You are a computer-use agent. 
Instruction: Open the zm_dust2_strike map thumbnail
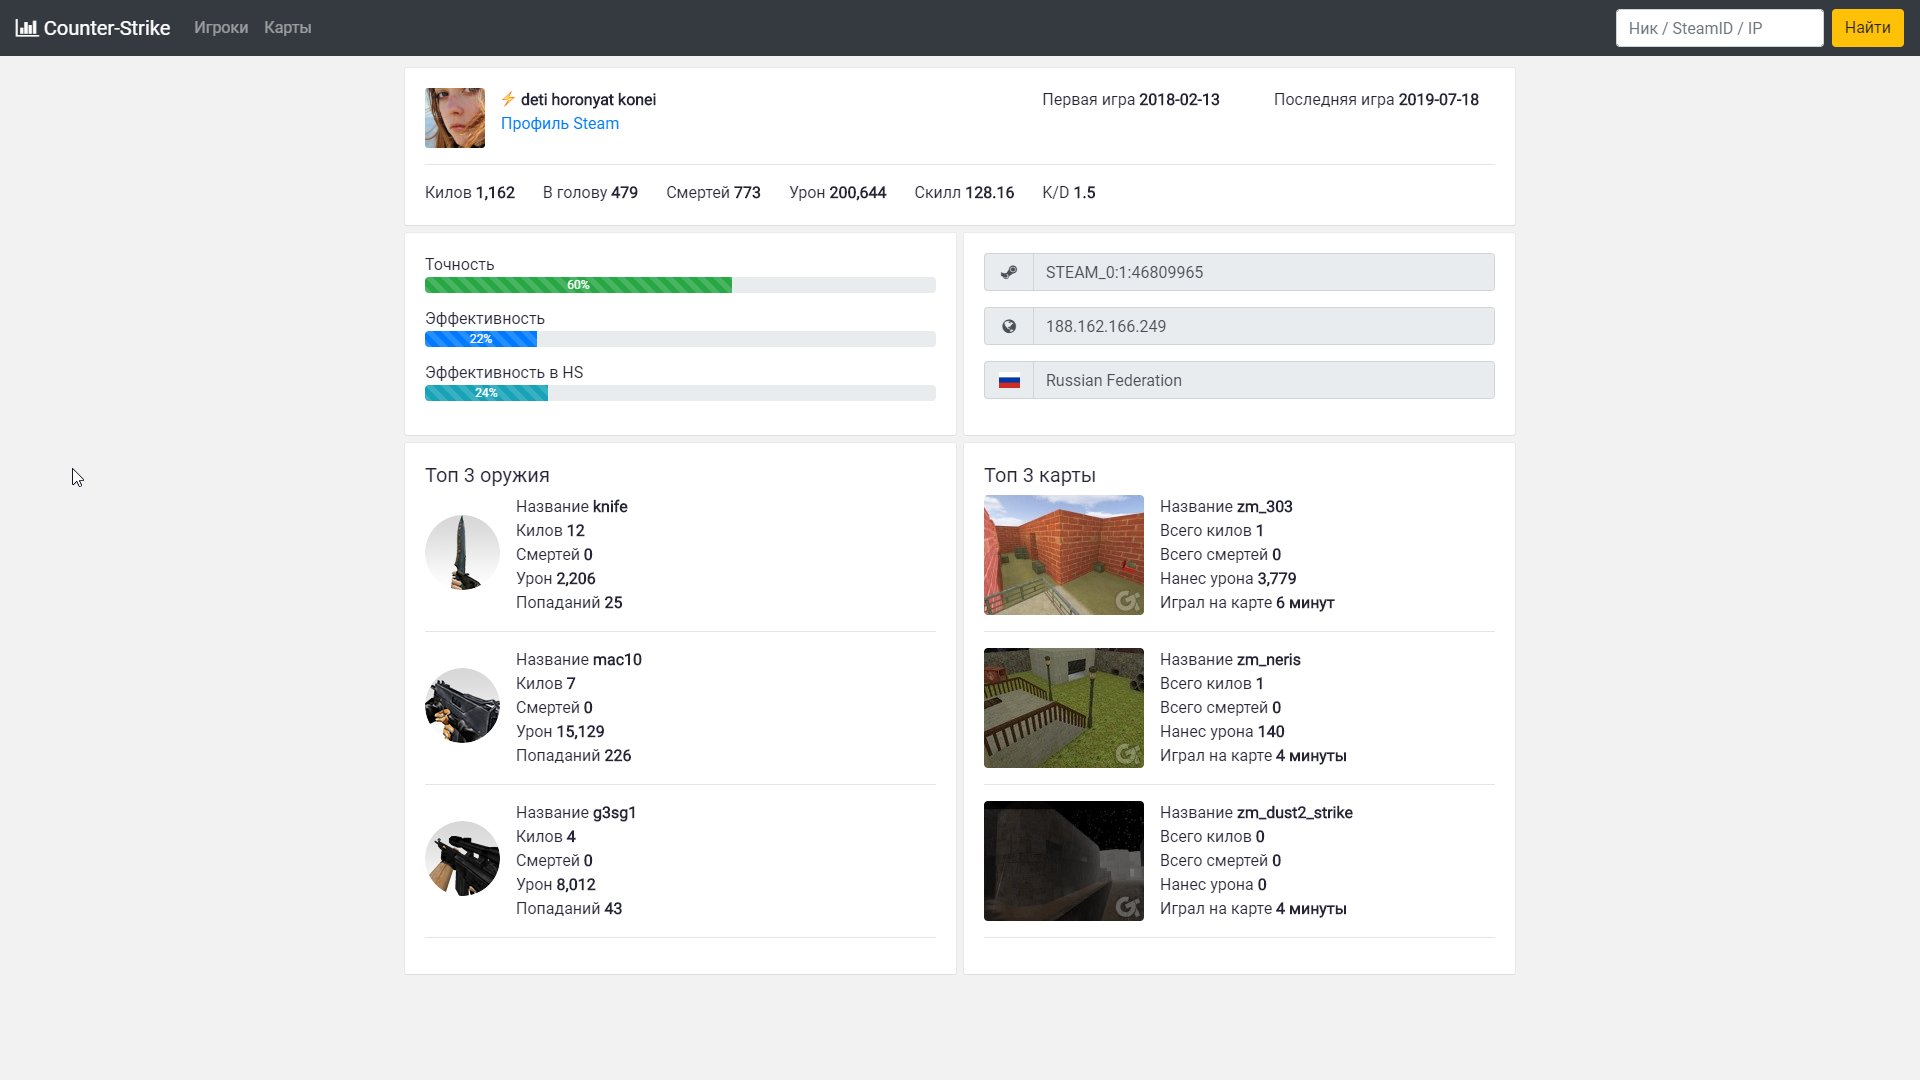1064,861
